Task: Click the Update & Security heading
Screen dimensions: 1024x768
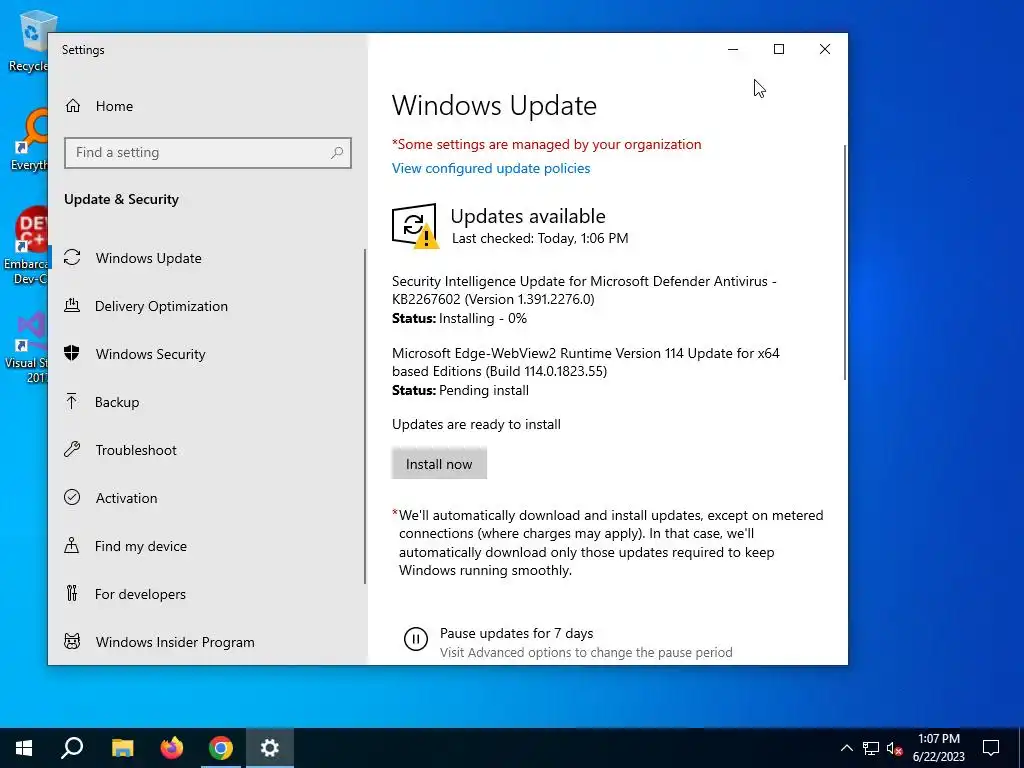Action: tap(121, 199)
